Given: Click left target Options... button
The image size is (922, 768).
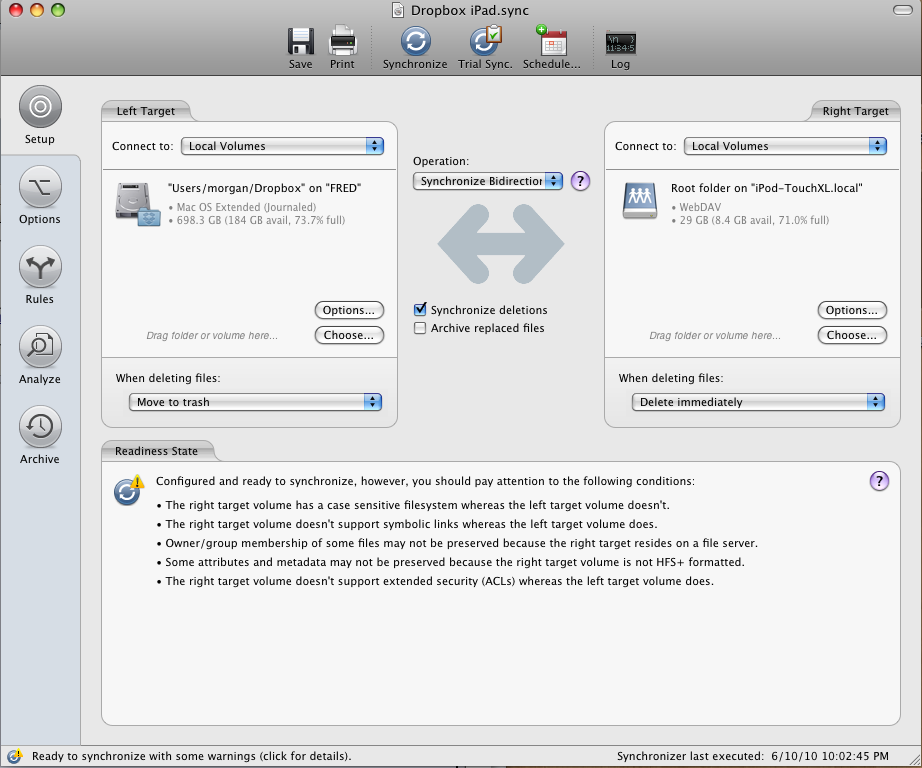Looking at the screenshot, I should 349,310.
